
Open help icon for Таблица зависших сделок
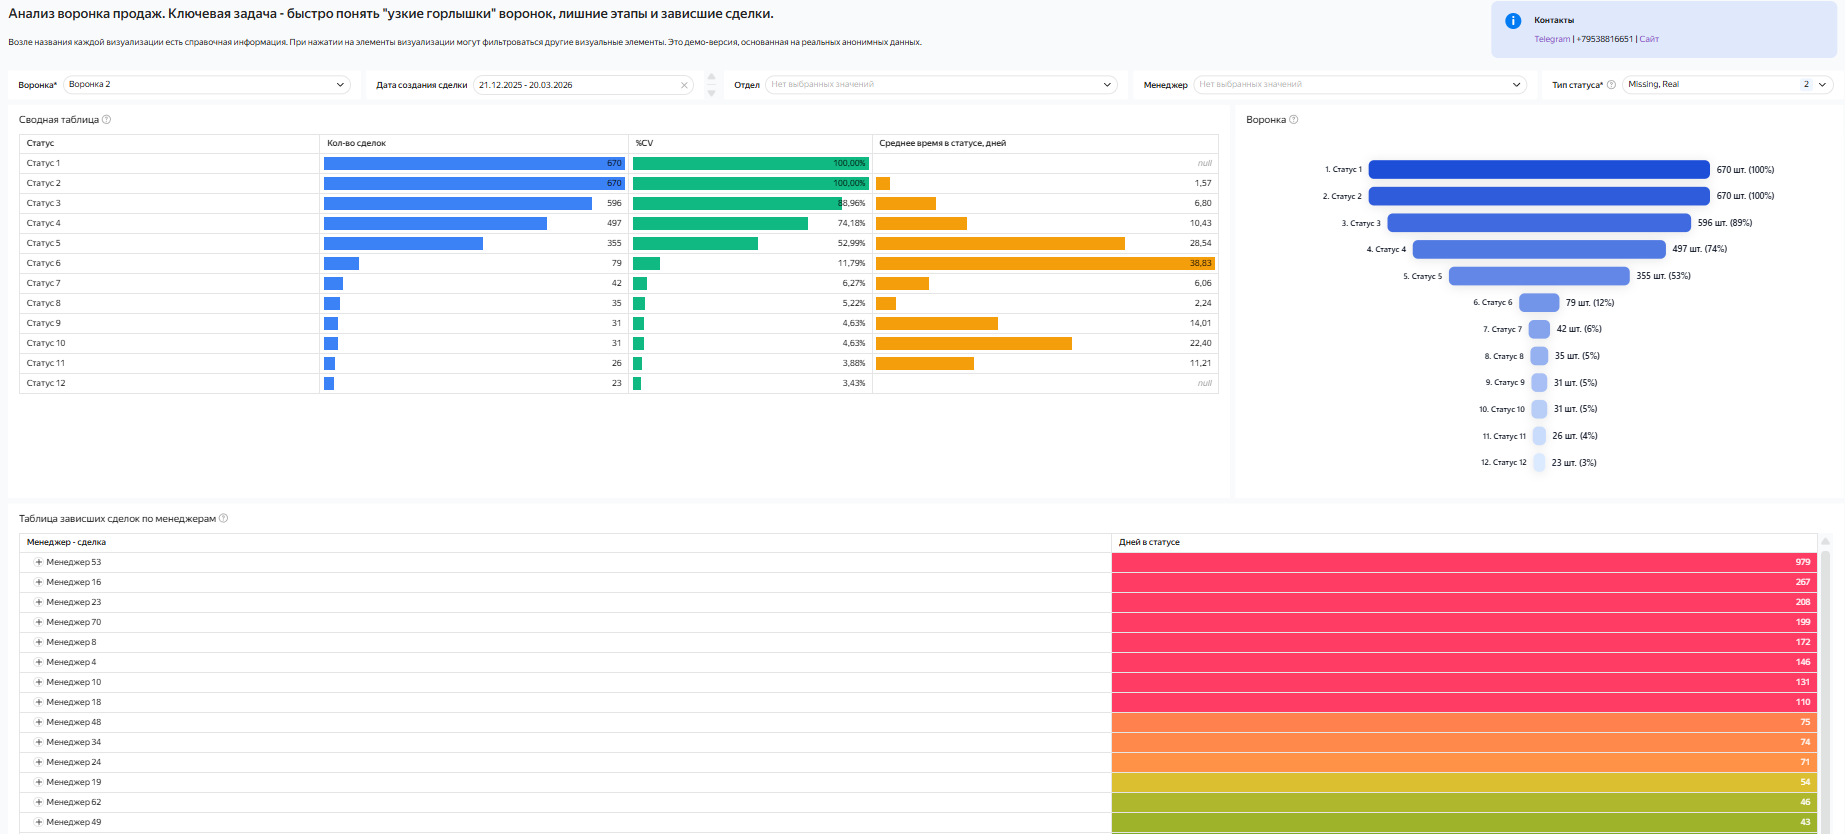pos(224,519)
